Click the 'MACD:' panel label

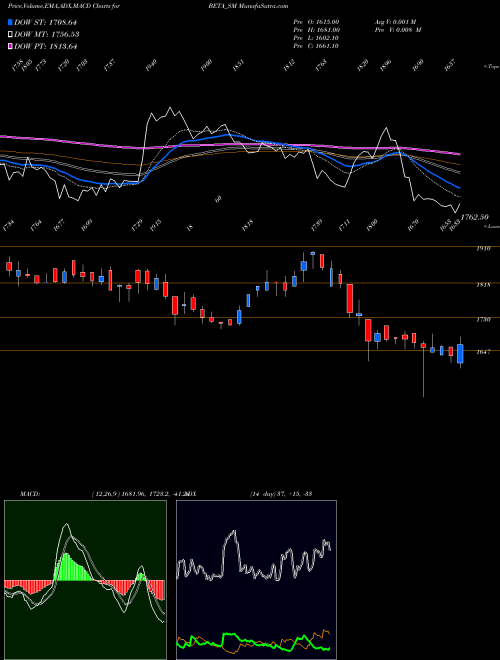tap(30, 494)
